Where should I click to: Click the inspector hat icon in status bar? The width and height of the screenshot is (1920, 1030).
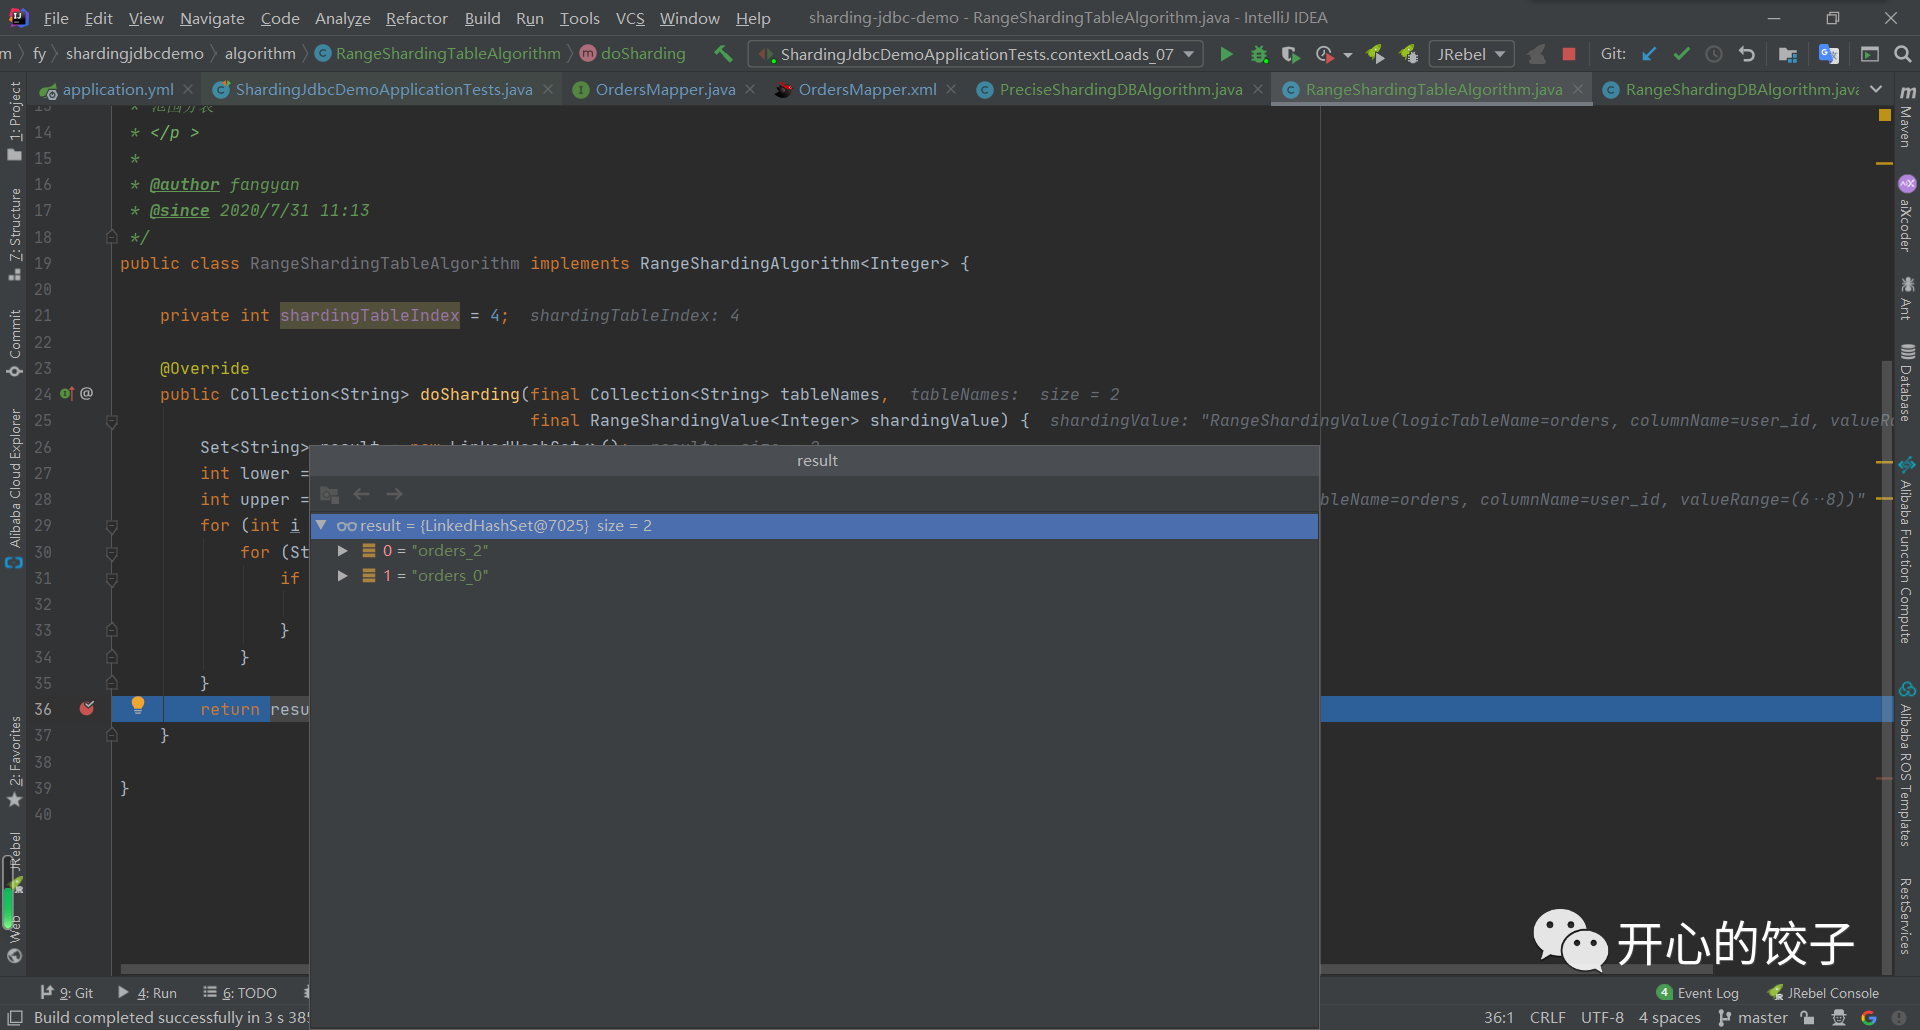1838,1018
